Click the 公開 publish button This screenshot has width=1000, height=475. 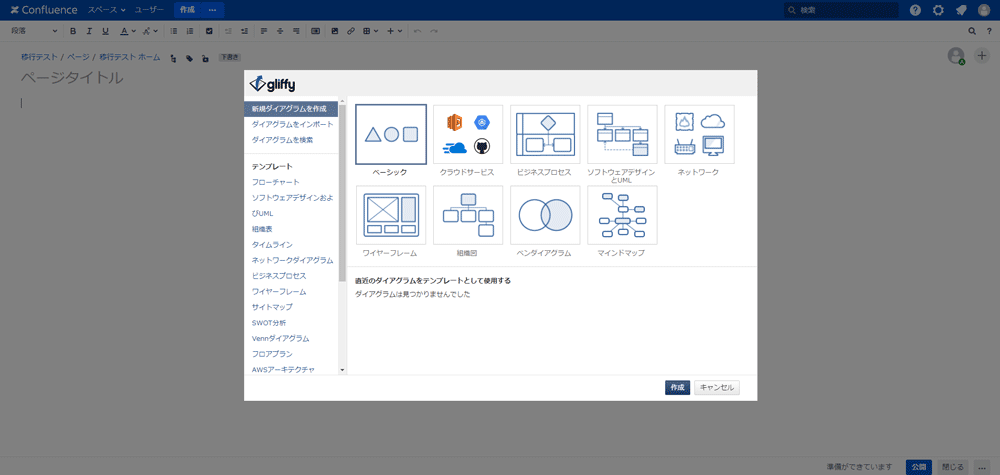[920, 467]
